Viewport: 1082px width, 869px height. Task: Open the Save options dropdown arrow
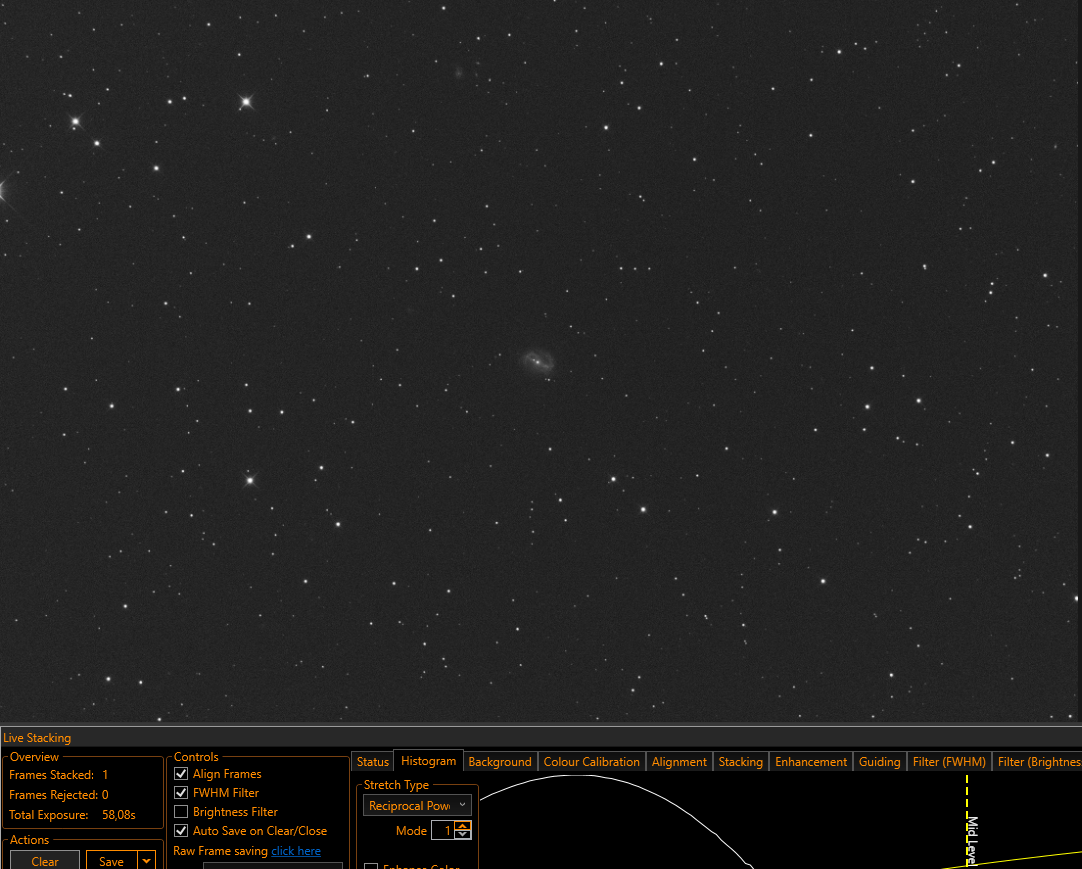click(x=146, y=861)
